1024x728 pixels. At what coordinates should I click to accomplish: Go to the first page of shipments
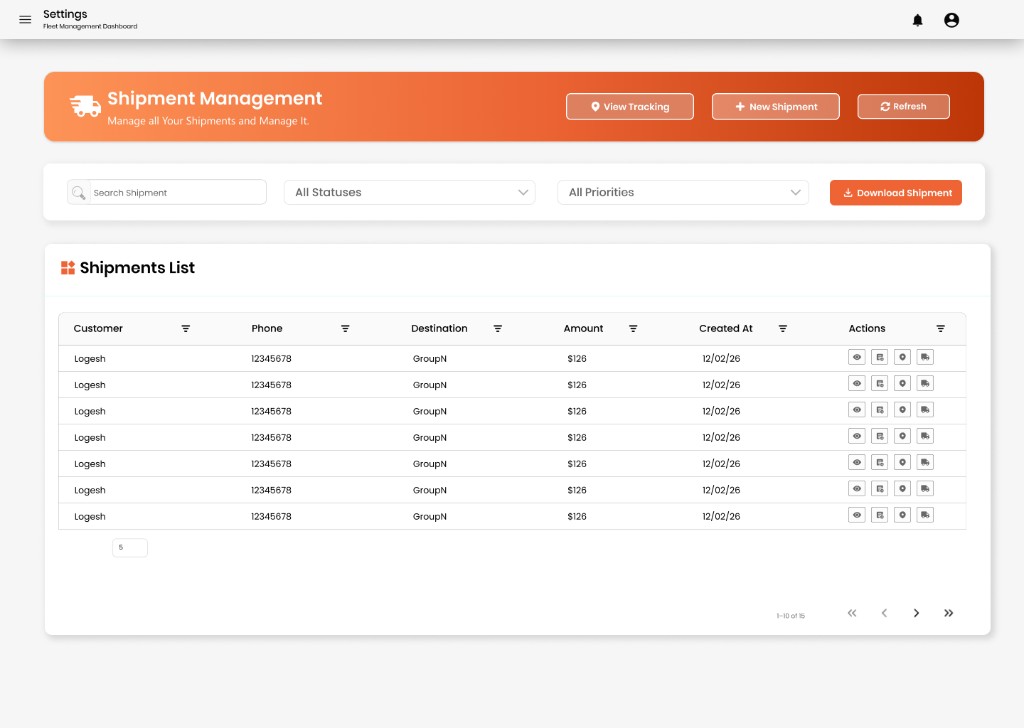pyautogui.click(x=852, y=612)
